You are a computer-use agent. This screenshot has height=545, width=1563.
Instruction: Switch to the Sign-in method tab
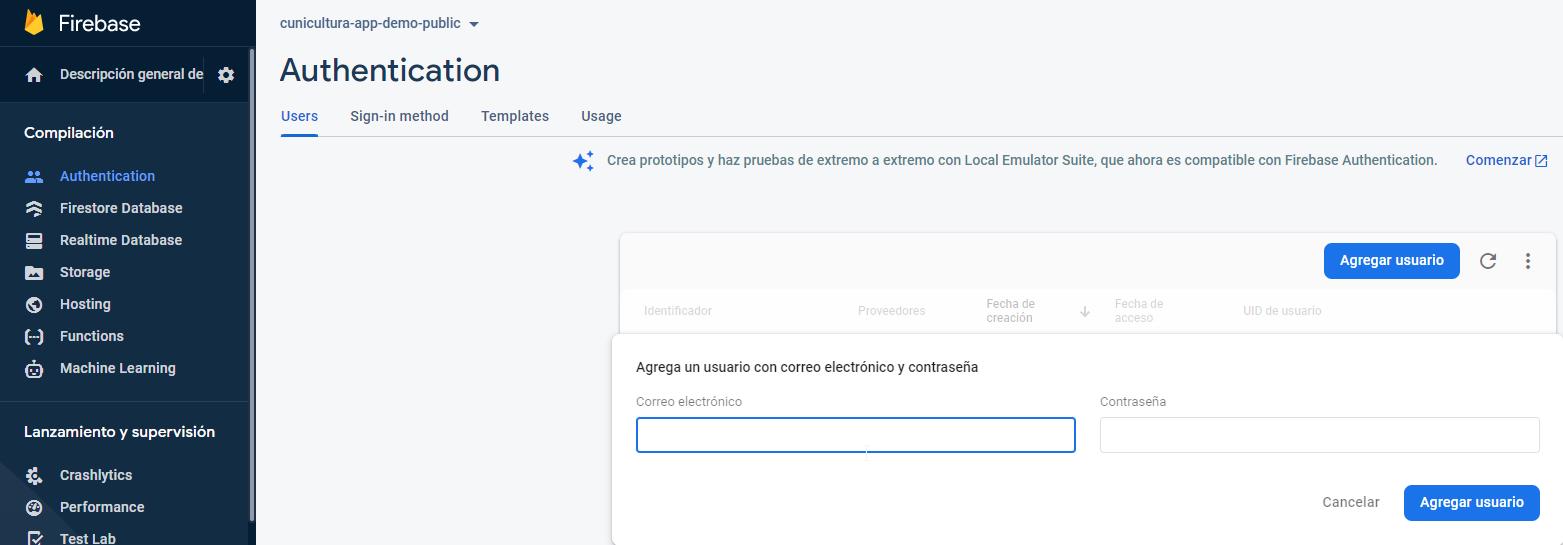[x=399, y=116]
